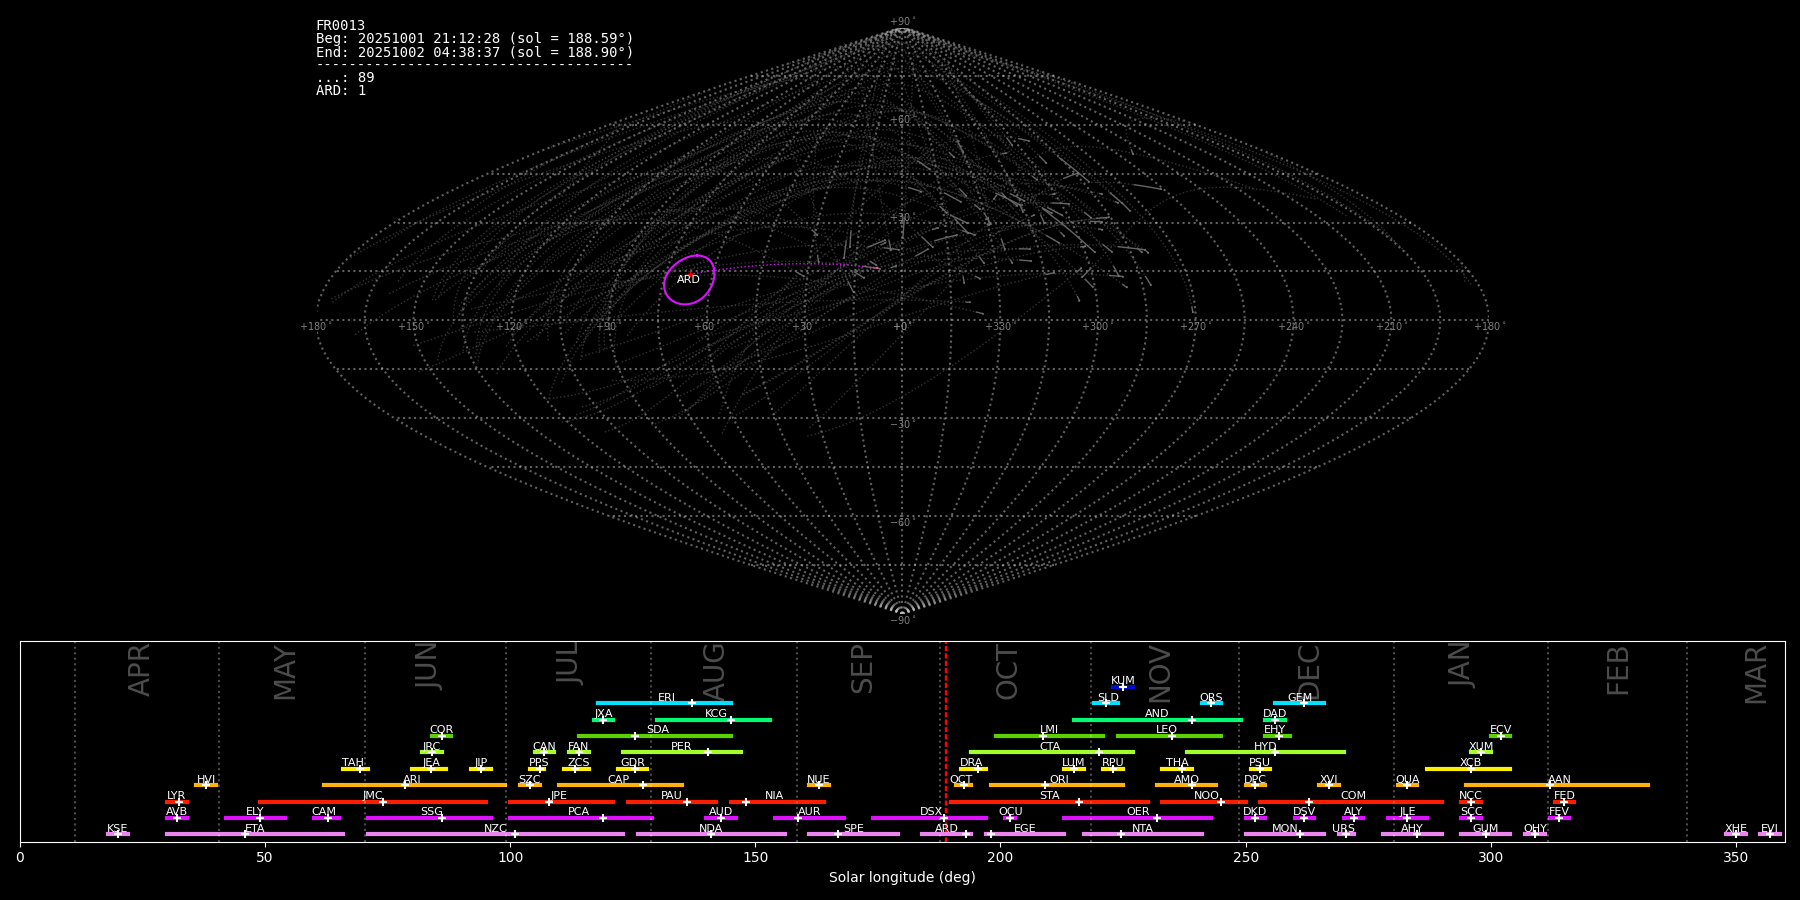This screenshot has width=1800, height=900.
Task: Click the peak cross marker on the LYR bar
Action: point(179,802)
